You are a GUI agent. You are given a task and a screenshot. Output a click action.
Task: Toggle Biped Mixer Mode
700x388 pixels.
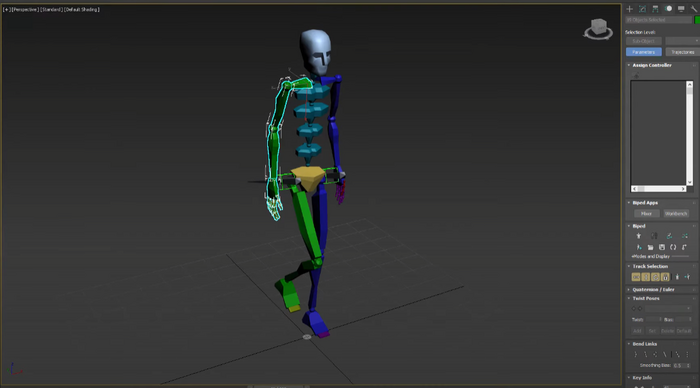[685, 236]
